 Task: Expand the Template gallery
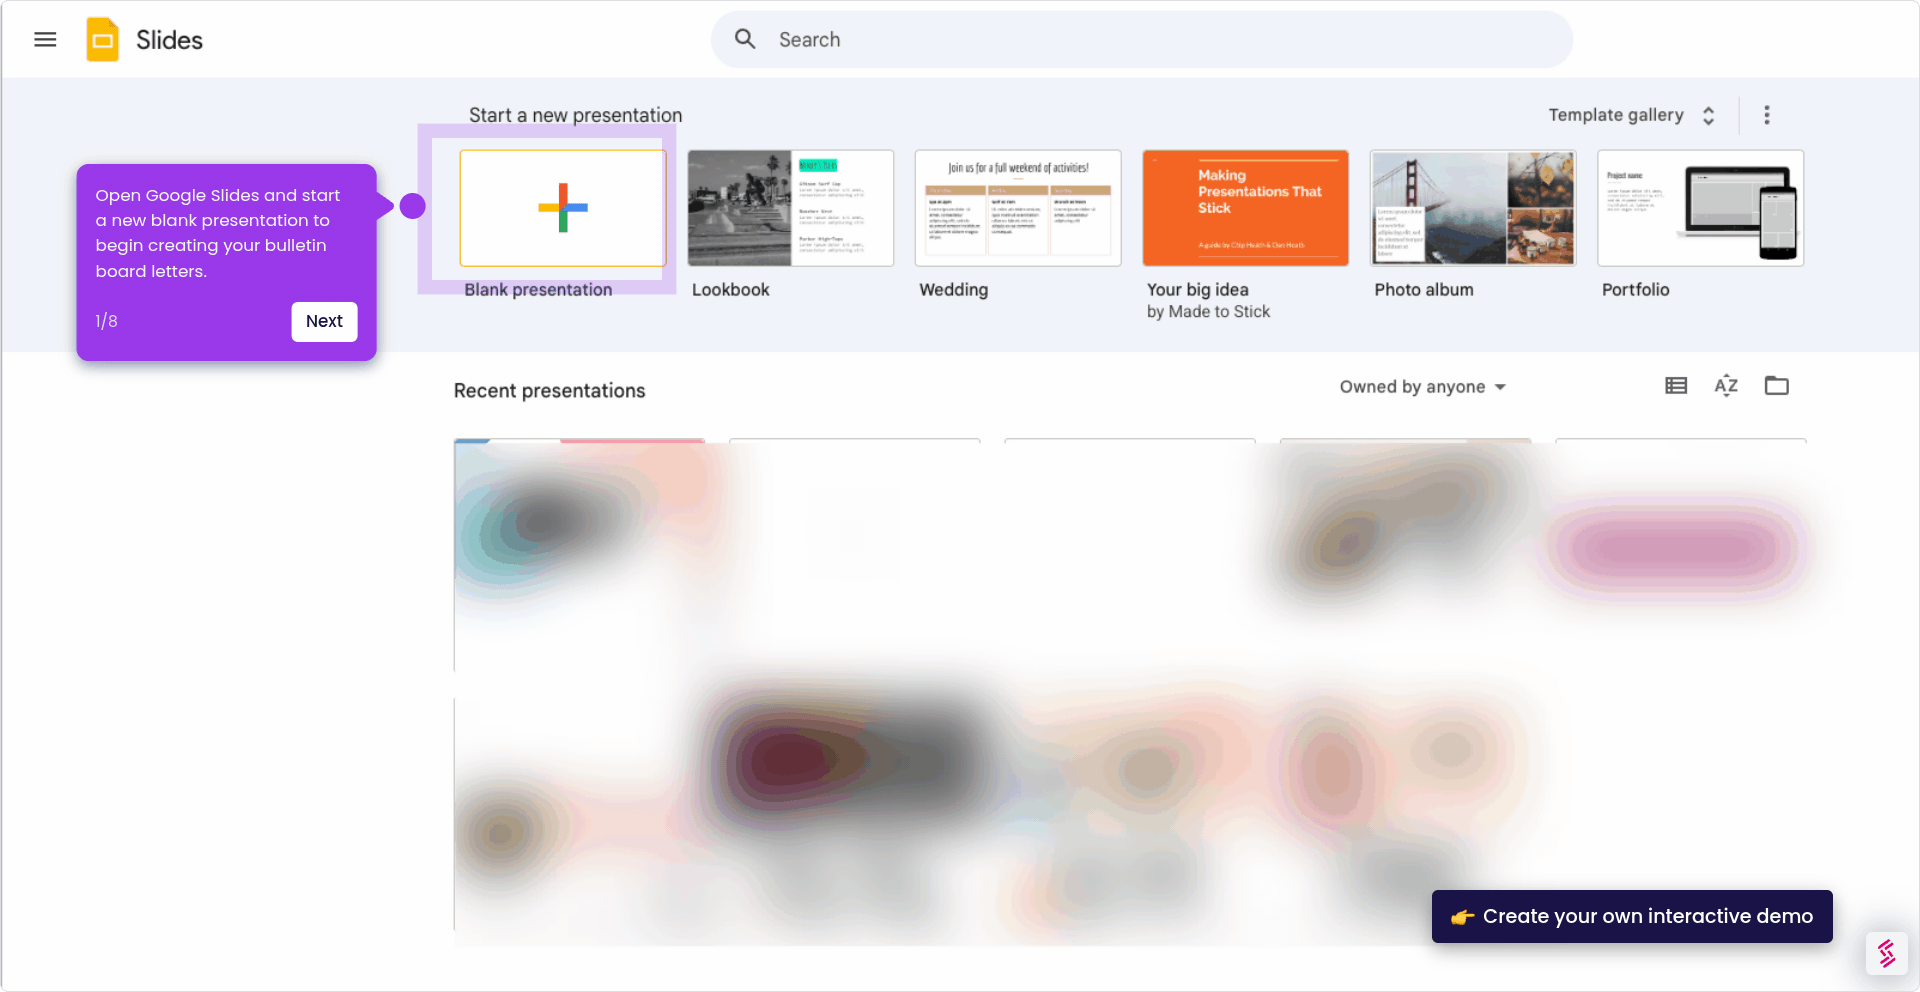1631,115
